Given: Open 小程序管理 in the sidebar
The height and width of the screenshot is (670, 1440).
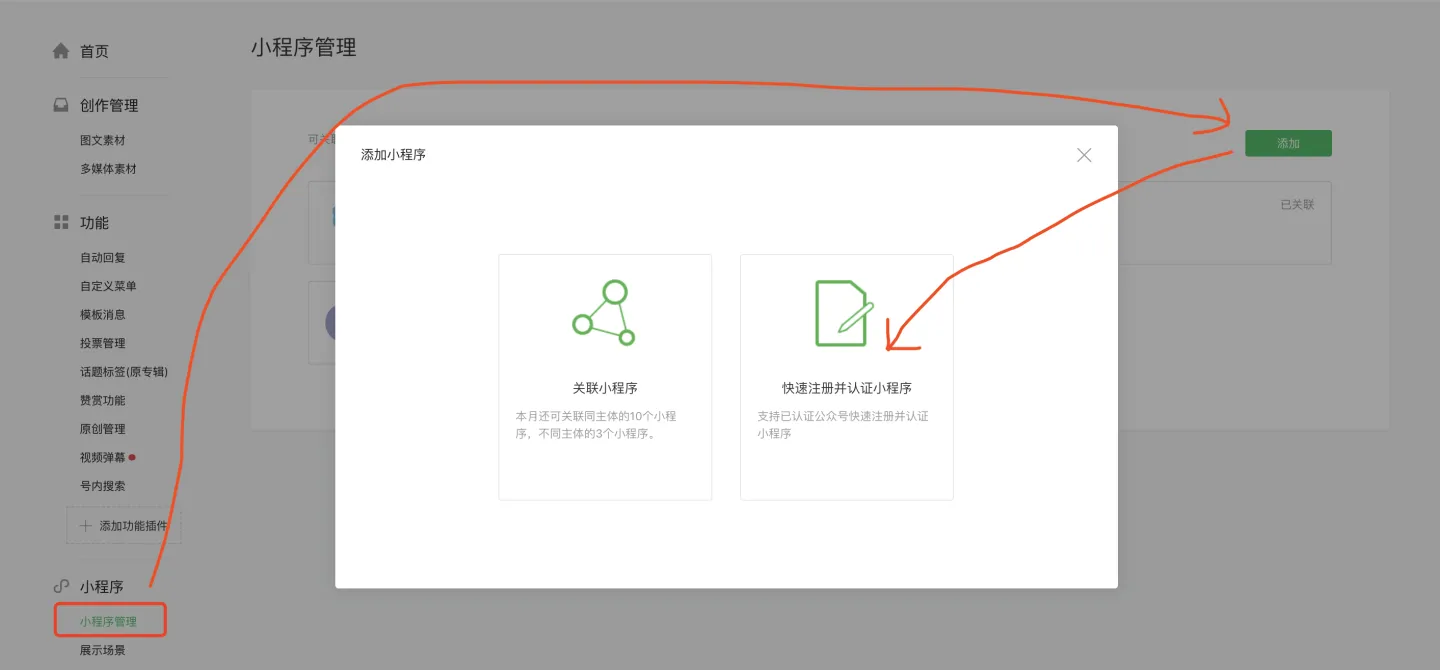Looking at the screenshot, I should click(x=110, y=620).
